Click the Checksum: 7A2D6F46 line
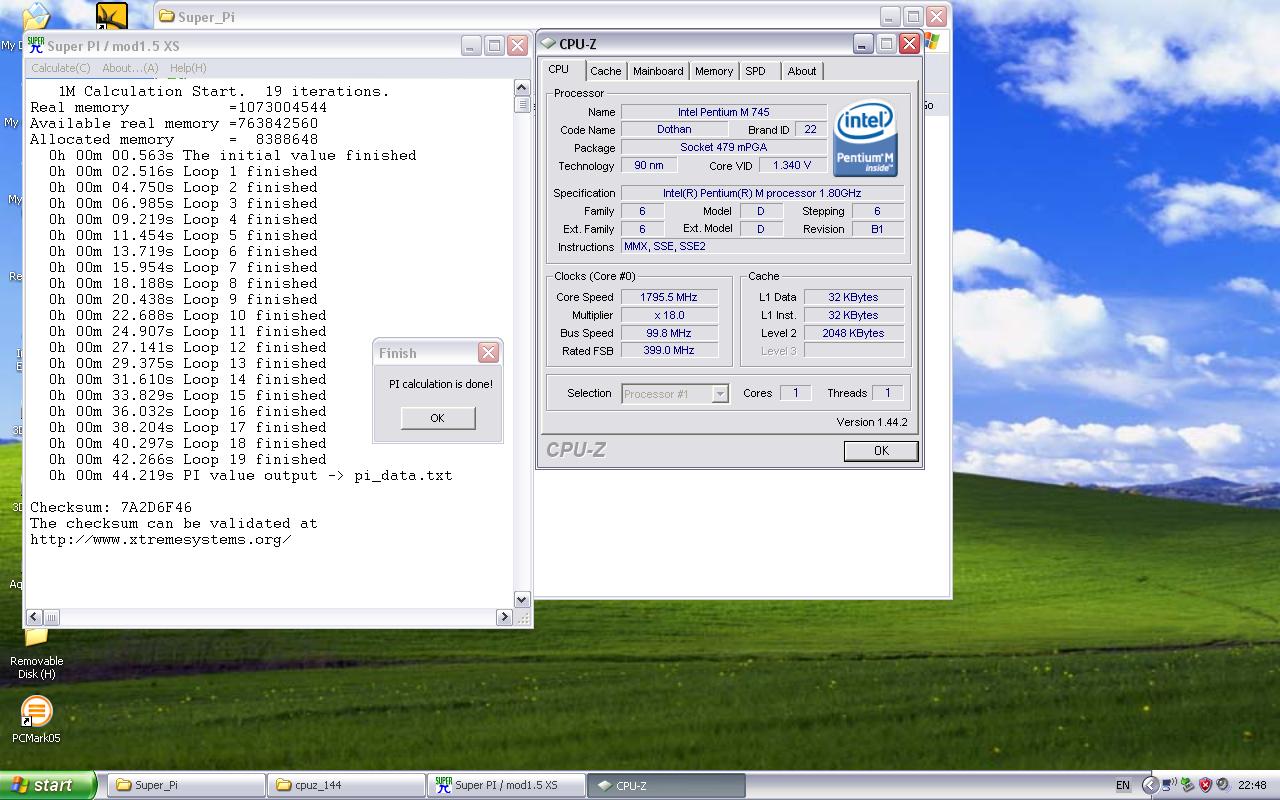Viewport: 1280px width, 800px height. [111, 507]
